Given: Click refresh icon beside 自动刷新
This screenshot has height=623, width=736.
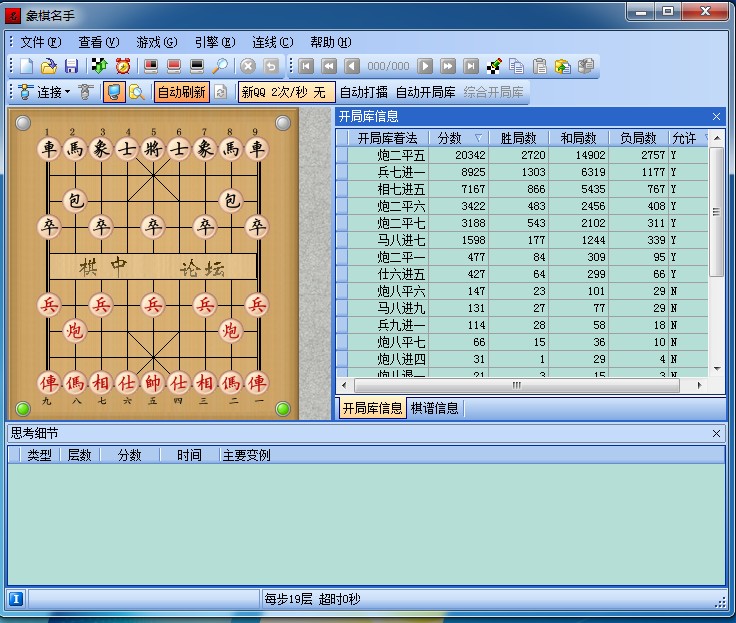Looking at the screenshot, I should [x=221, y=92].
